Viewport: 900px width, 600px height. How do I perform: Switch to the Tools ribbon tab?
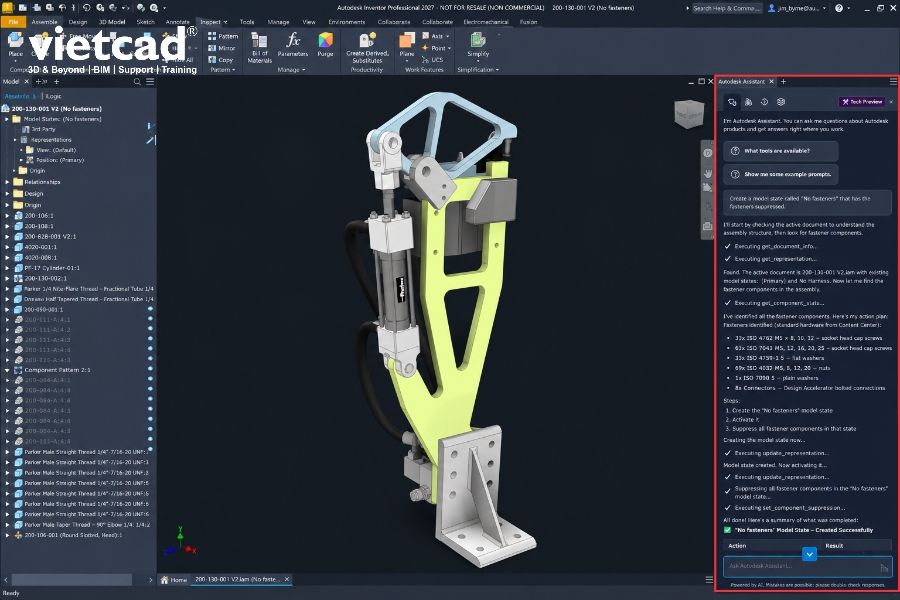[247, 22]
